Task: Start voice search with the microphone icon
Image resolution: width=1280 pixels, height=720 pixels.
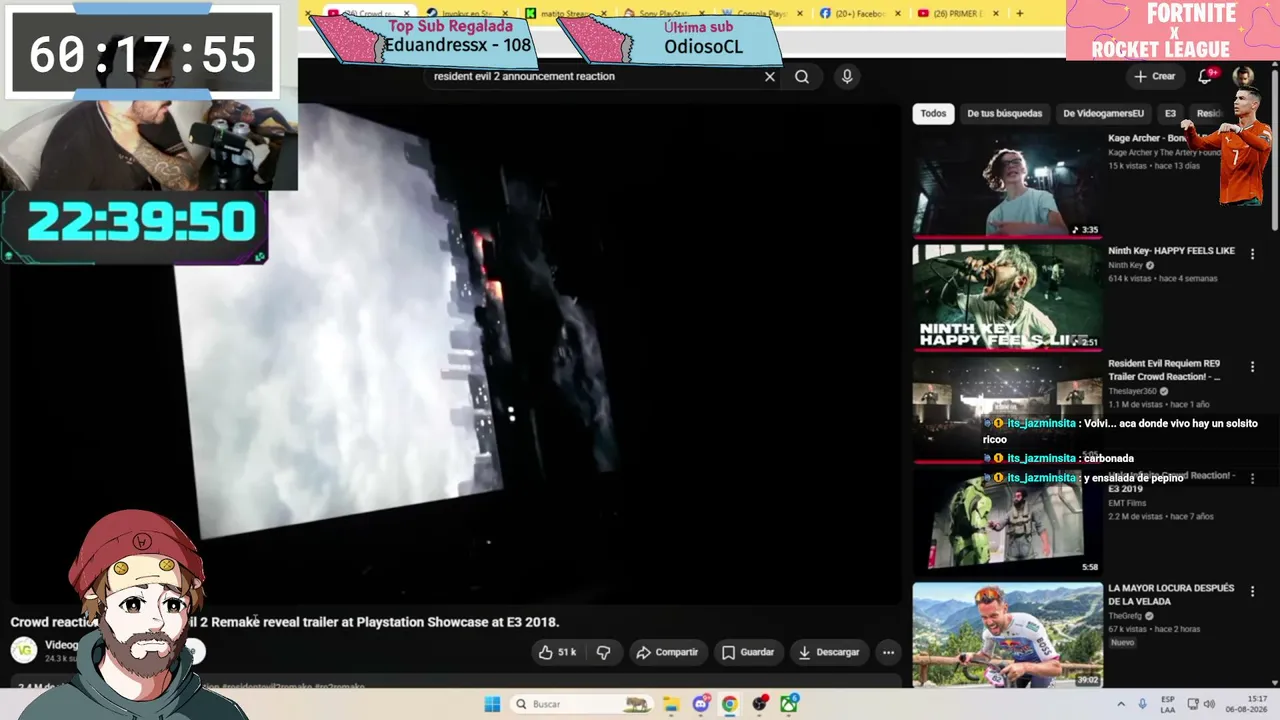Action: pyautogui.click(x=847, y=76)
